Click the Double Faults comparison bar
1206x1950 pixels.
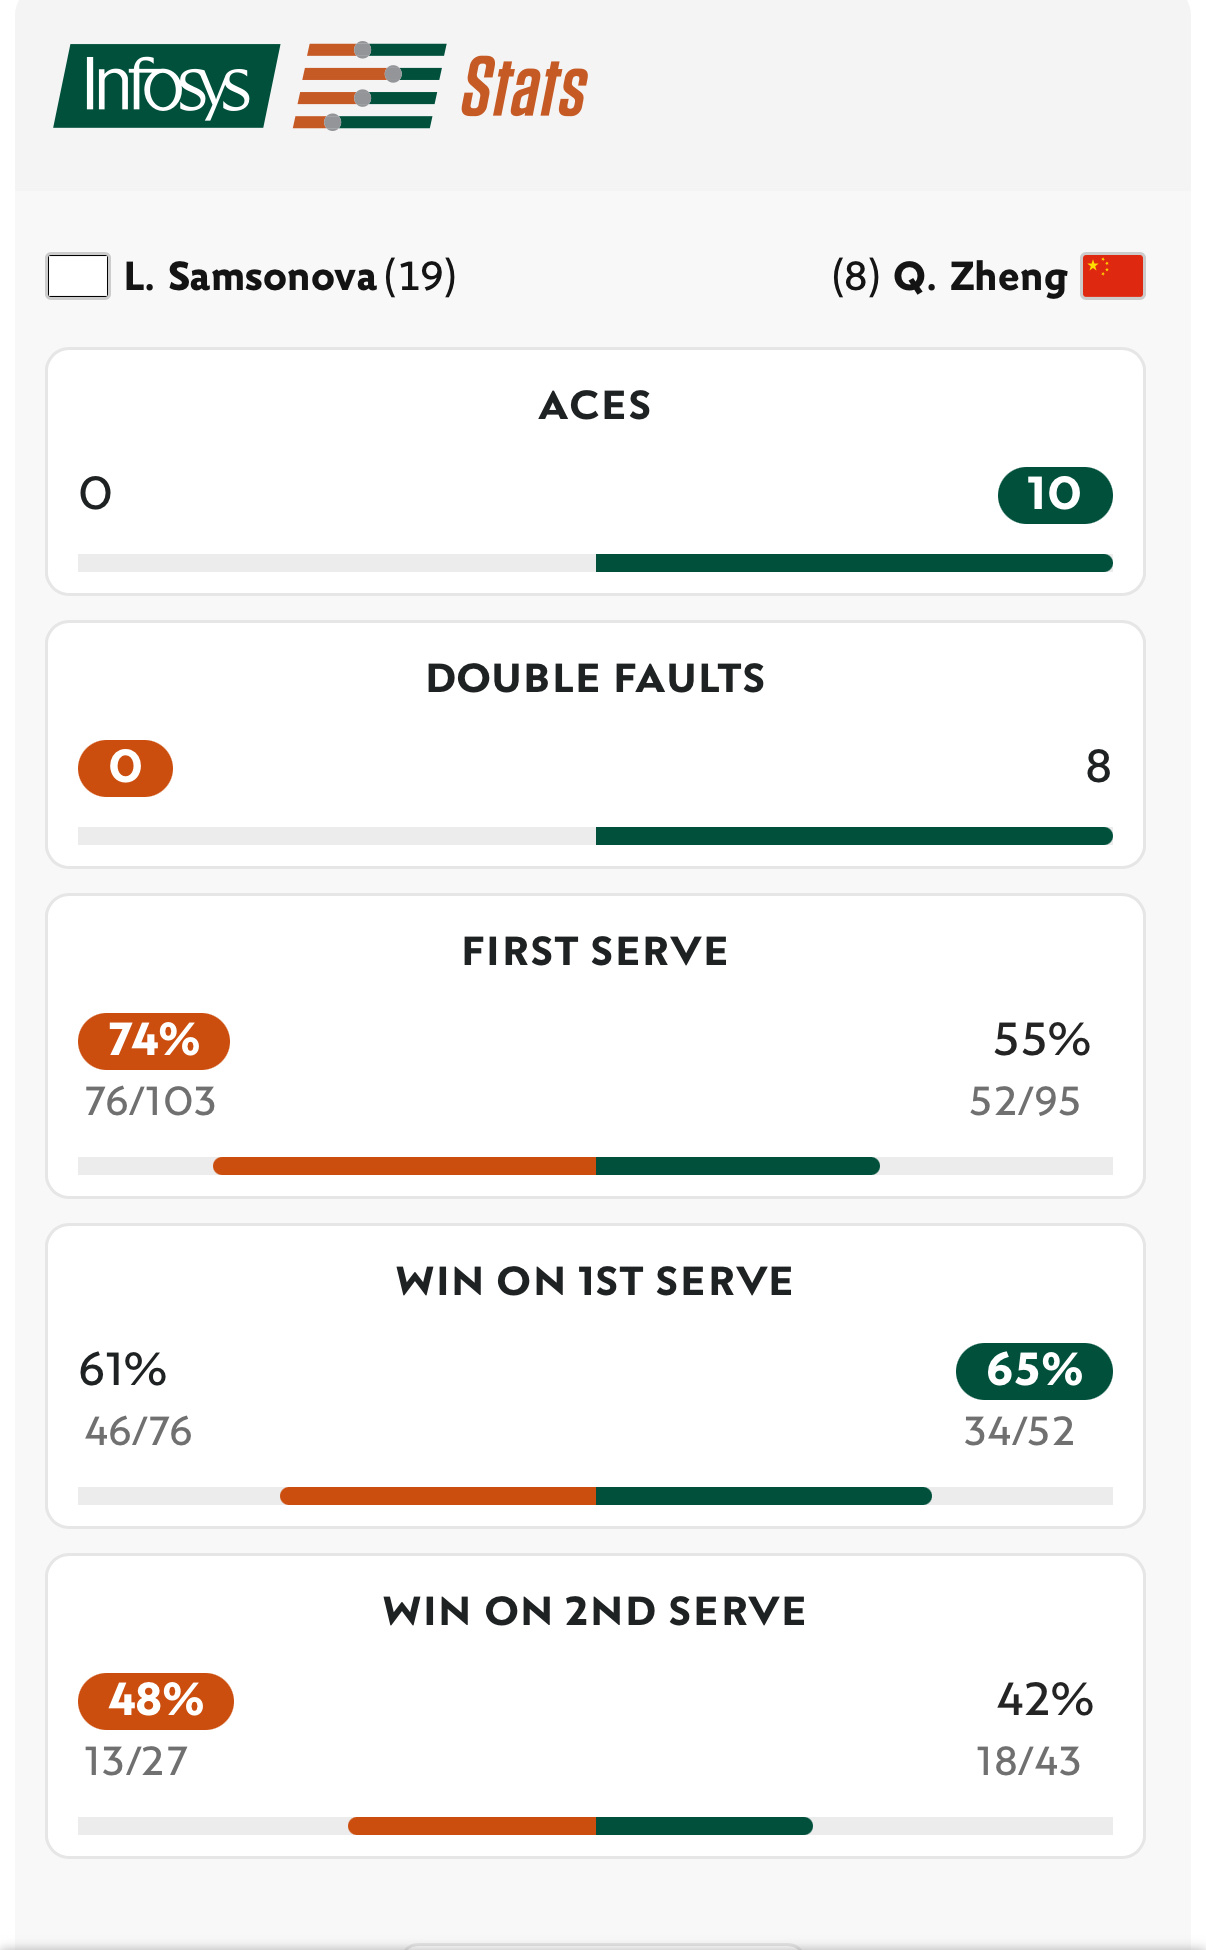[595, 836]
